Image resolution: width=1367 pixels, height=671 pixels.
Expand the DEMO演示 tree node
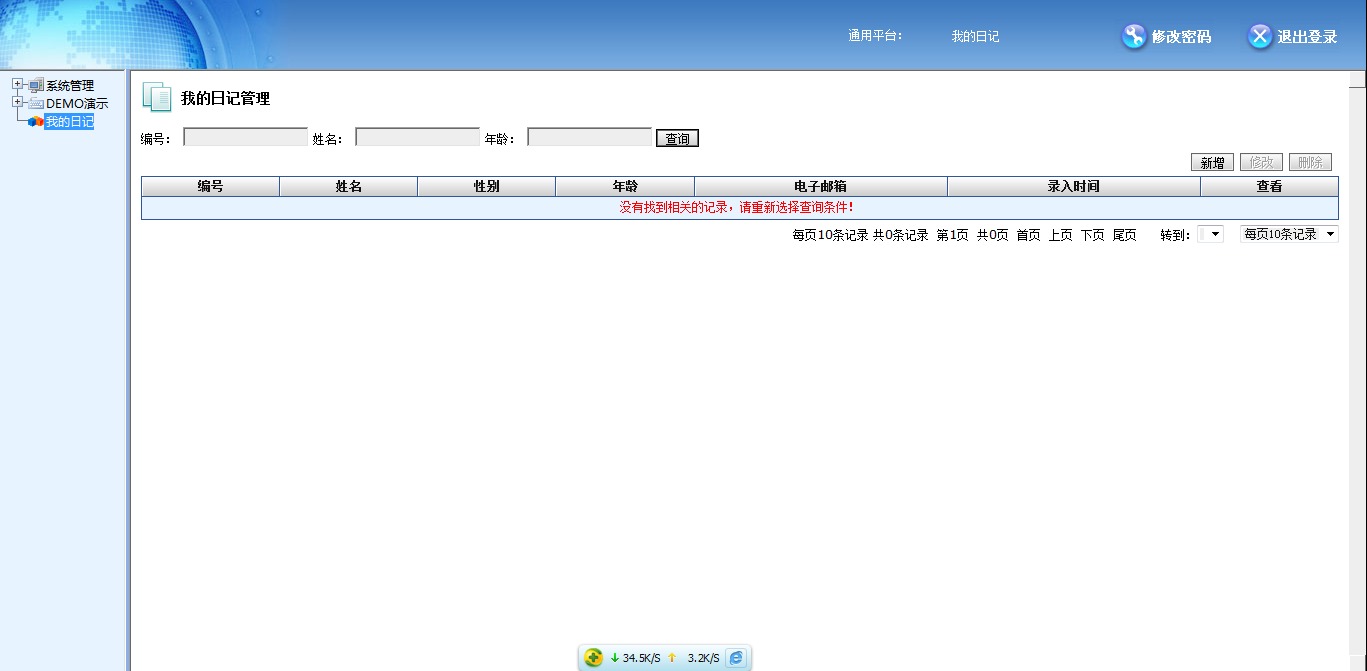[x=17, y=102]
